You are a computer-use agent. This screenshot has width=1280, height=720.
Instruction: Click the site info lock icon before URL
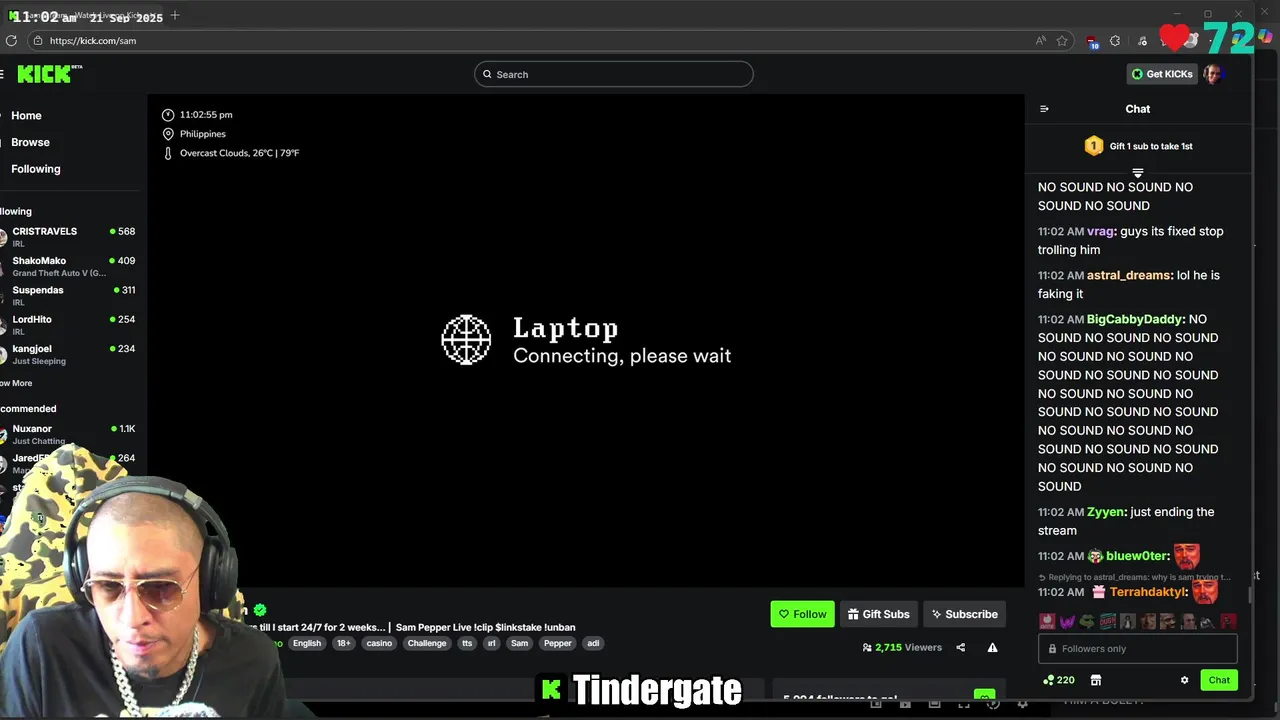point(38,41)
